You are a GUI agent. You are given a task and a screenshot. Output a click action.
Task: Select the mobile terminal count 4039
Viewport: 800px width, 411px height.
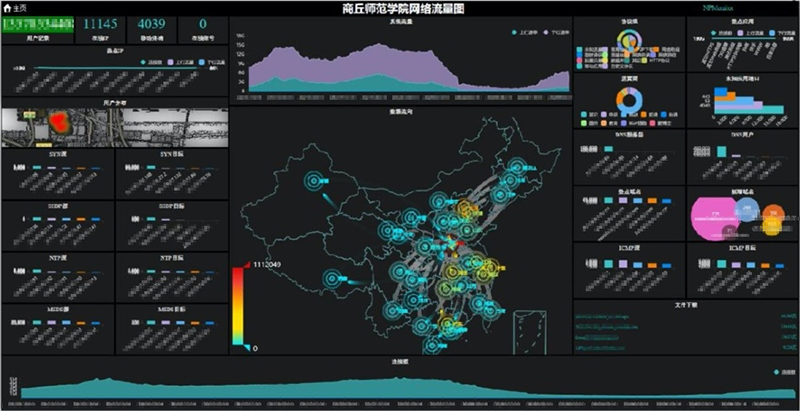[152, 24]
